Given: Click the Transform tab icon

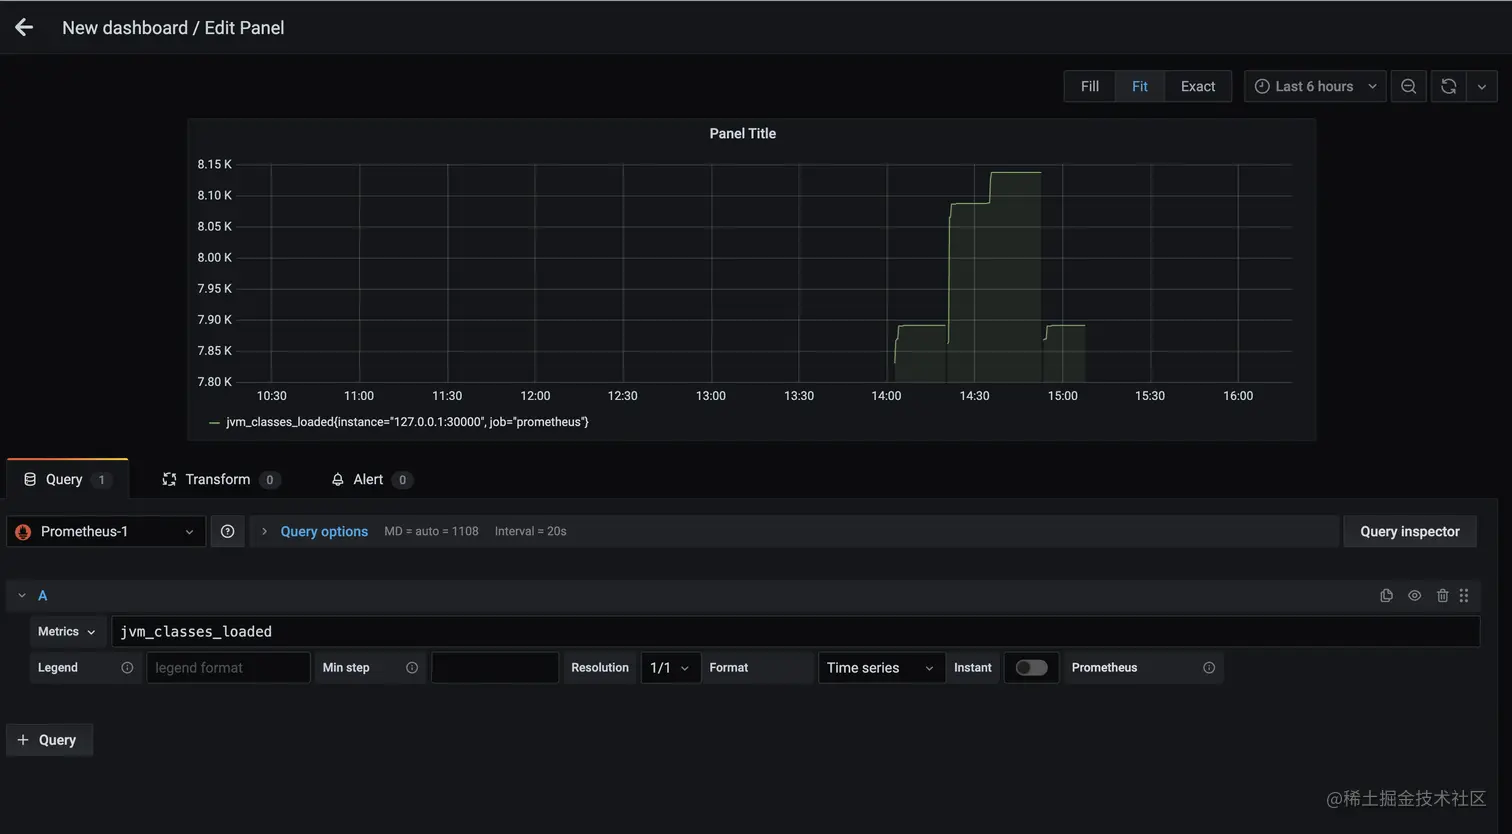Looking at the screenshot, I should click(x=169, y=479).
